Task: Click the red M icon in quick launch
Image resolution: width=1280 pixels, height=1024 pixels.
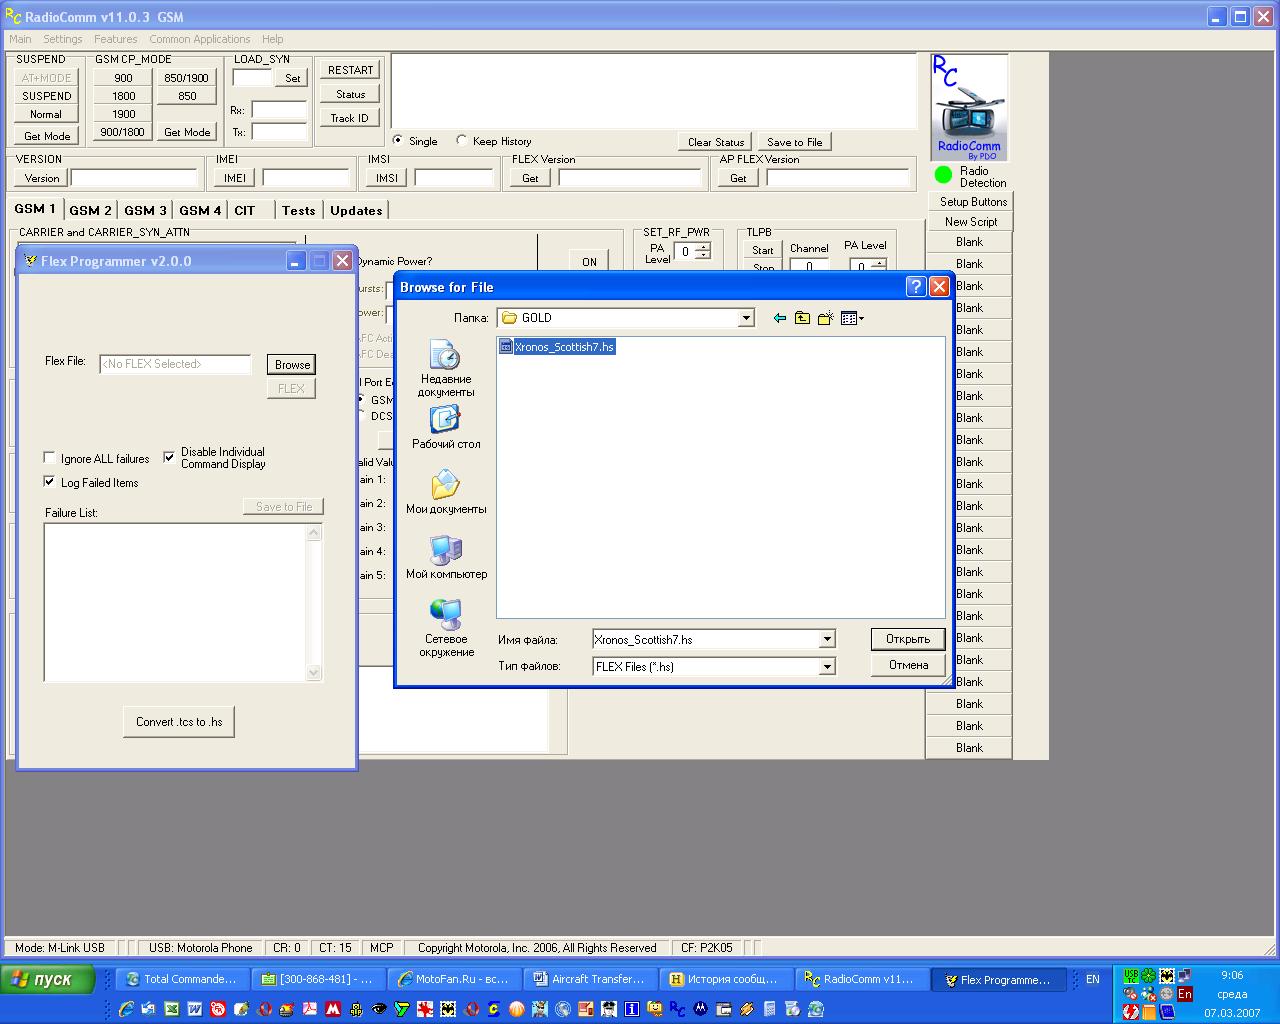Action: coord(333,1009)
